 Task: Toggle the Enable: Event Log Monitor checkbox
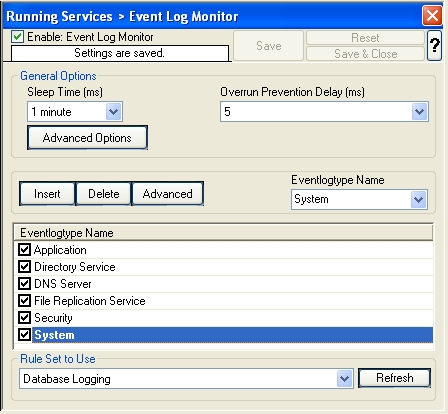17,37
